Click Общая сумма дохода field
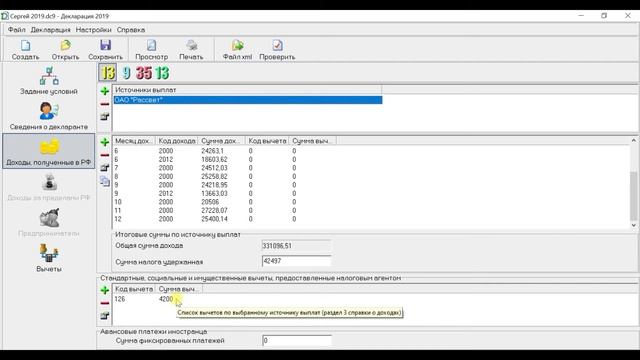This screenshot has height=360, width=640. [296, 246]
